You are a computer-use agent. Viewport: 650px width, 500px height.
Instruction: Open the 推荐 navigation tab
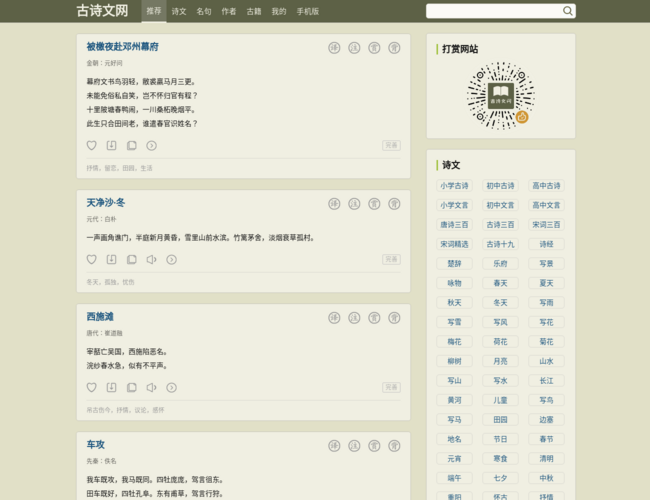point(154,11)
